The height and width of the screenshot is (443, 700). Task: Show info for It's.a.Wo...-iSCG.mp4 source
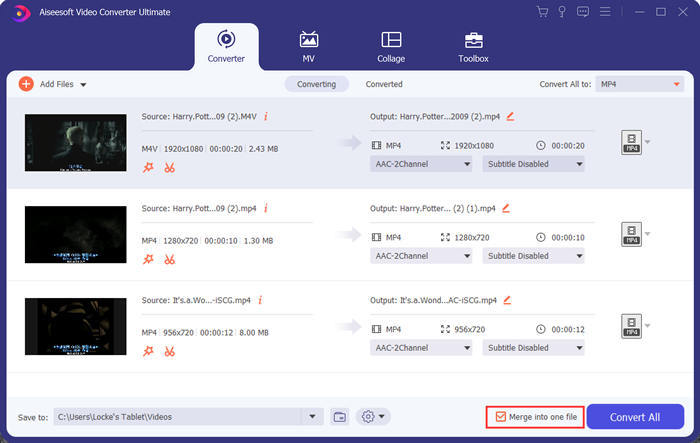click(260, 300)
